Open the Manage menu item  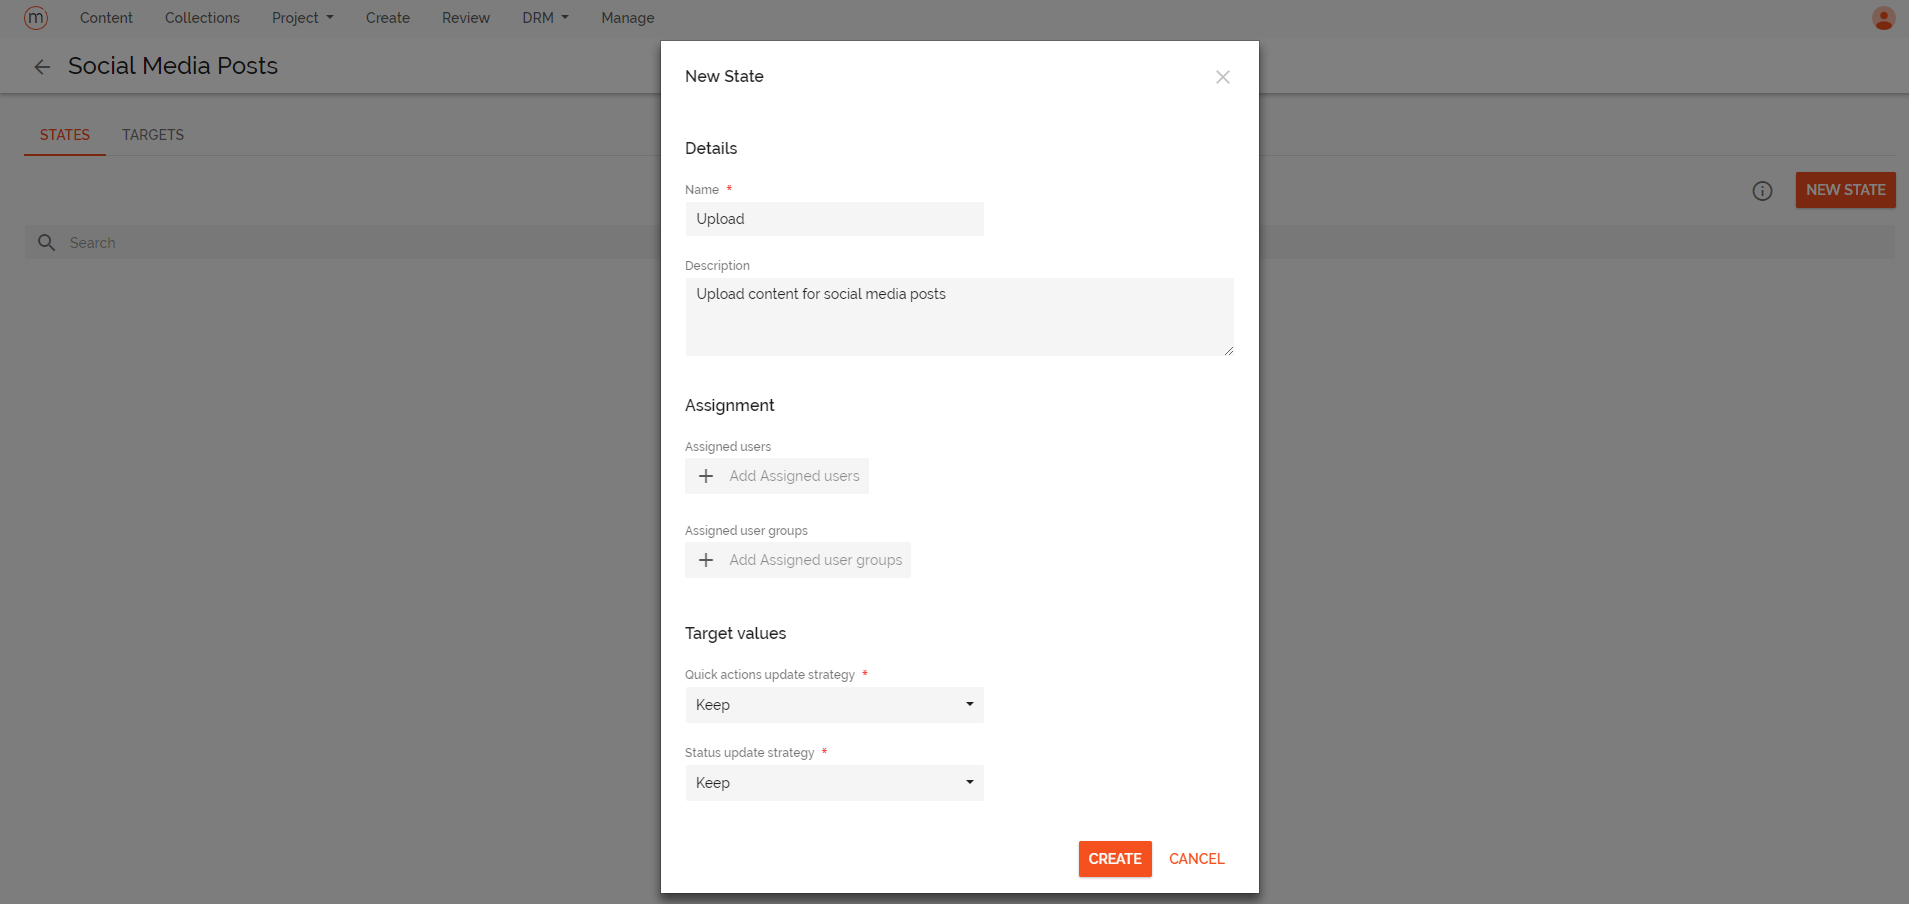(x=628, y=18)
